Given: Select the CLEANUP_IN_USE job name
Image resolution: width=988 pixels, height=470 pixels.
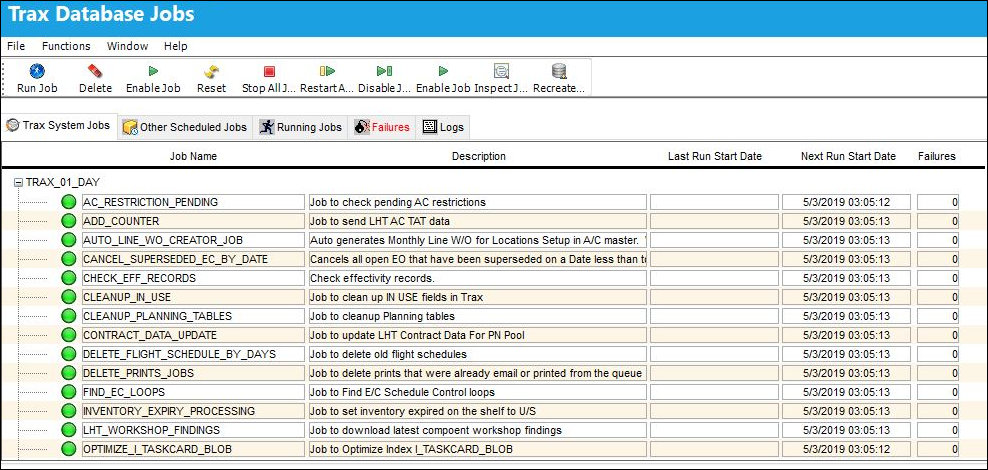Looking at the screenshot, I should [x=193, y=297].
